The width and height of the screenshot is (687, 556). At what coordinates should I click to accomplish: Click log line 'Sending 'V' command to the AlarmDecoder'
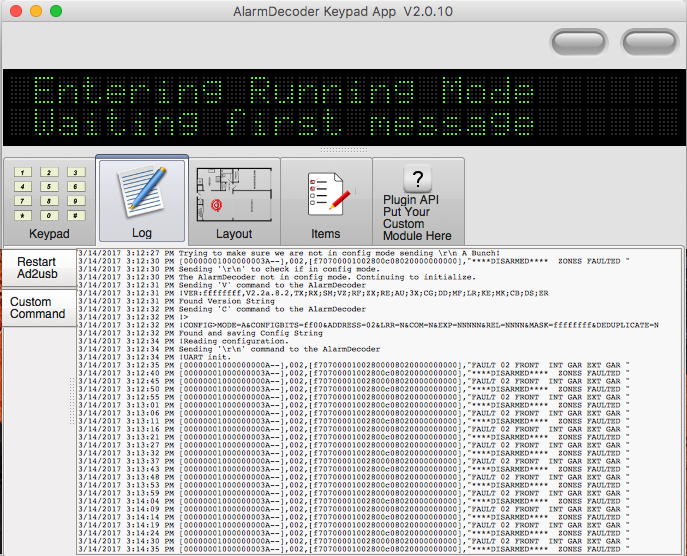point(222,285)
